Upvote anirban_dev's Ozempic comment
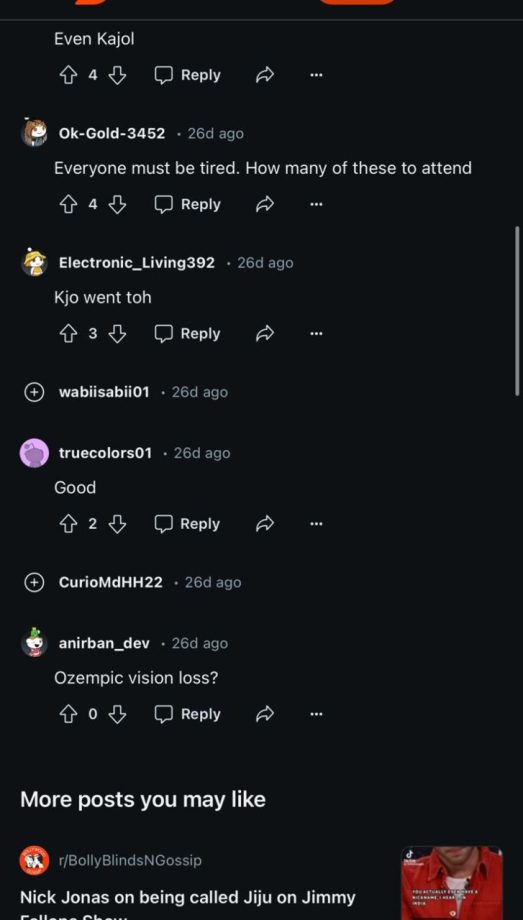523x920 pixels. pyautogui.click(x=69, y=714)
